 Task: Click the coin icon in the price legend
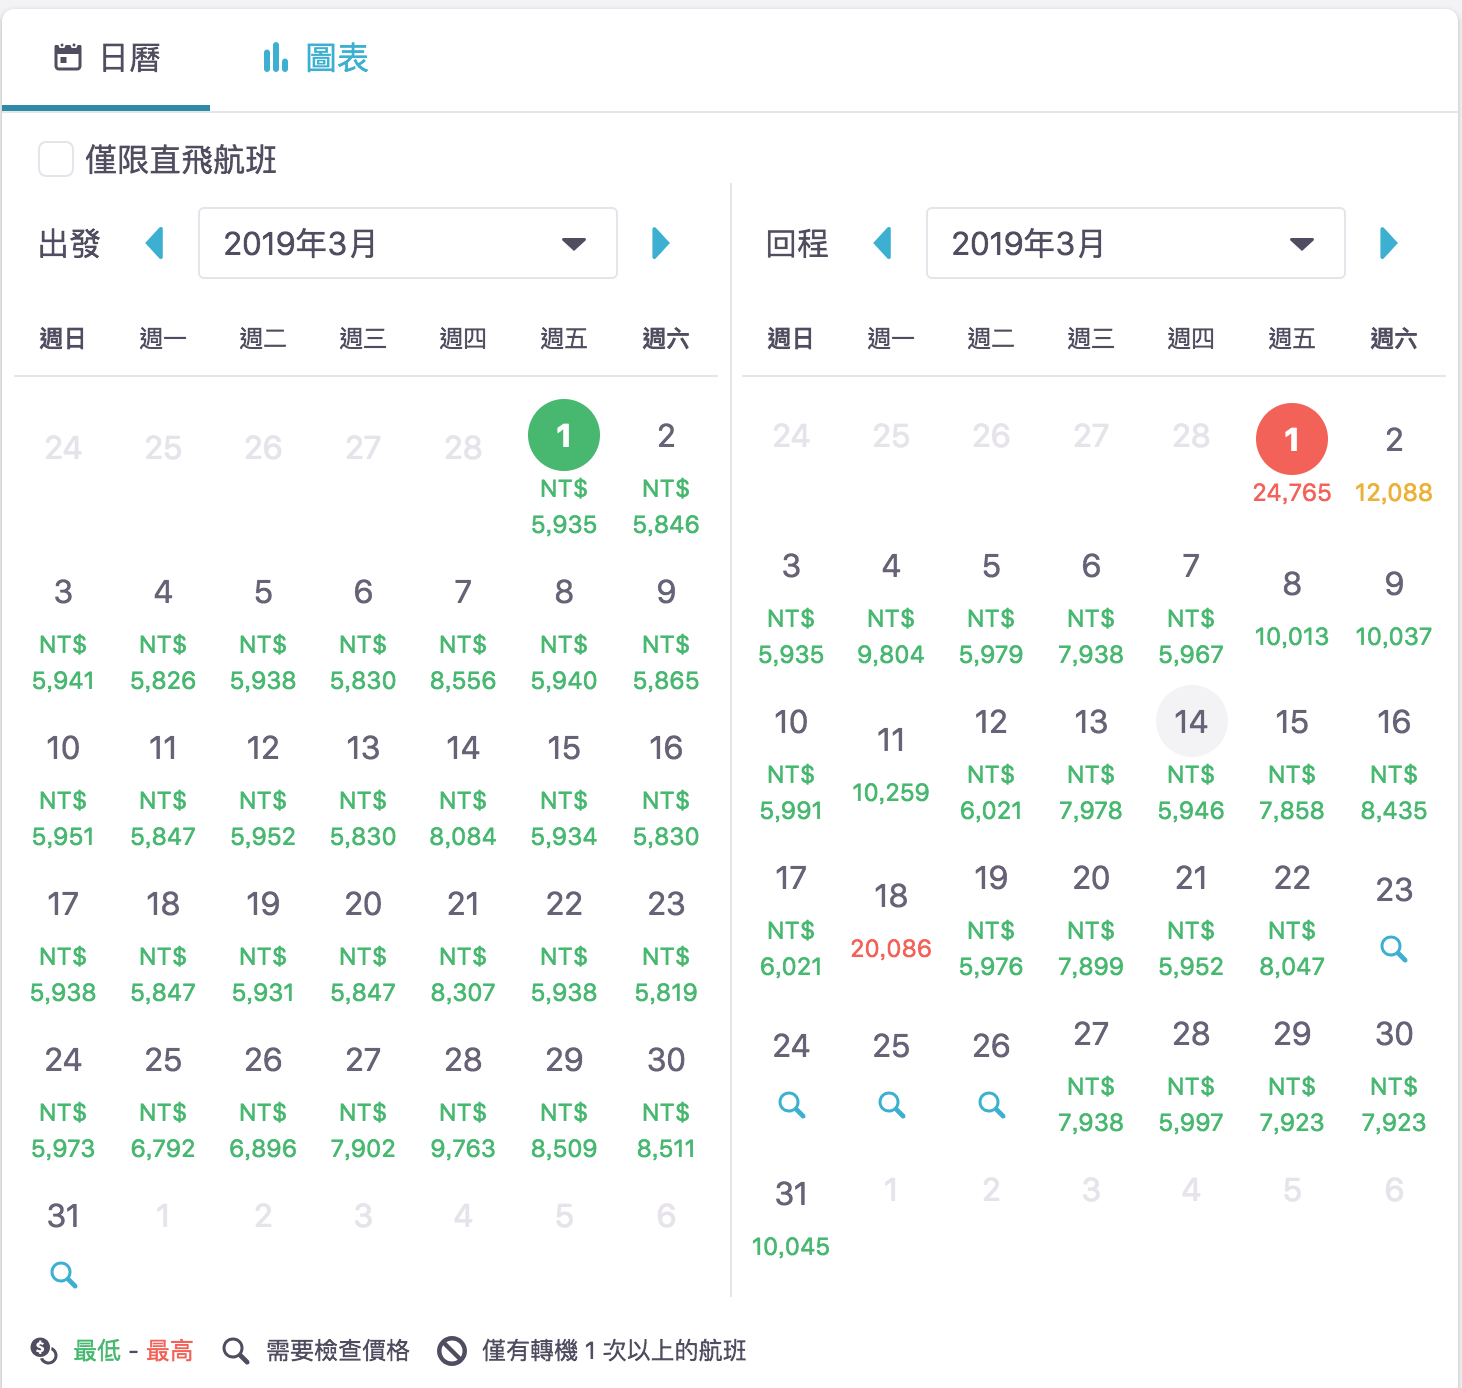pos(41,1349)
